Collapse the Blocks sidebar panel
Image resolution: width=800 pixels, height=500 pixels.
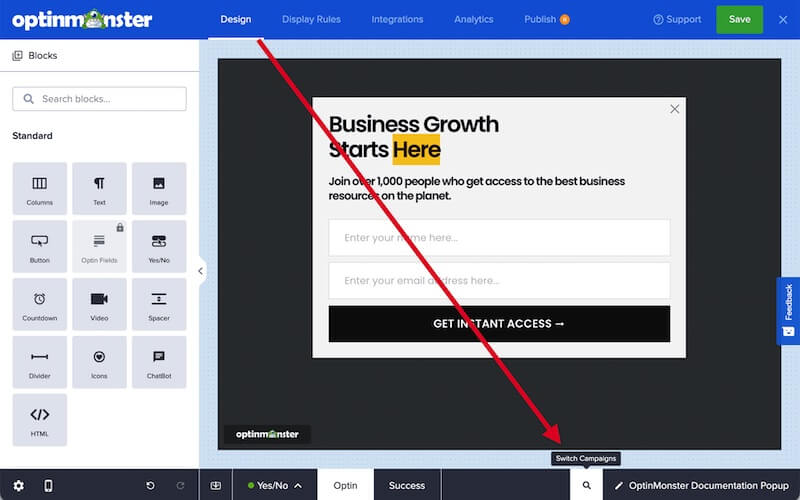tap(201, 271)
